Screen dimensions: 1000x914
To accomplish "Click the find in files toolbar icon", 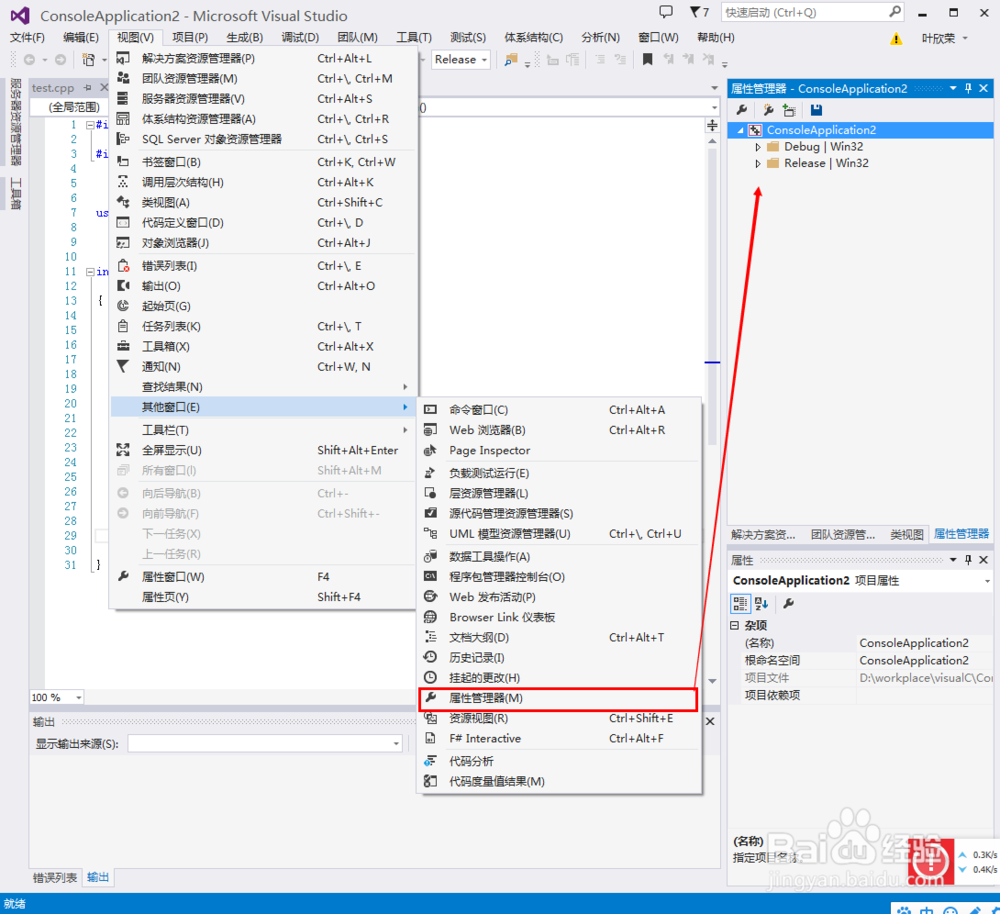I will pos(510,60).
